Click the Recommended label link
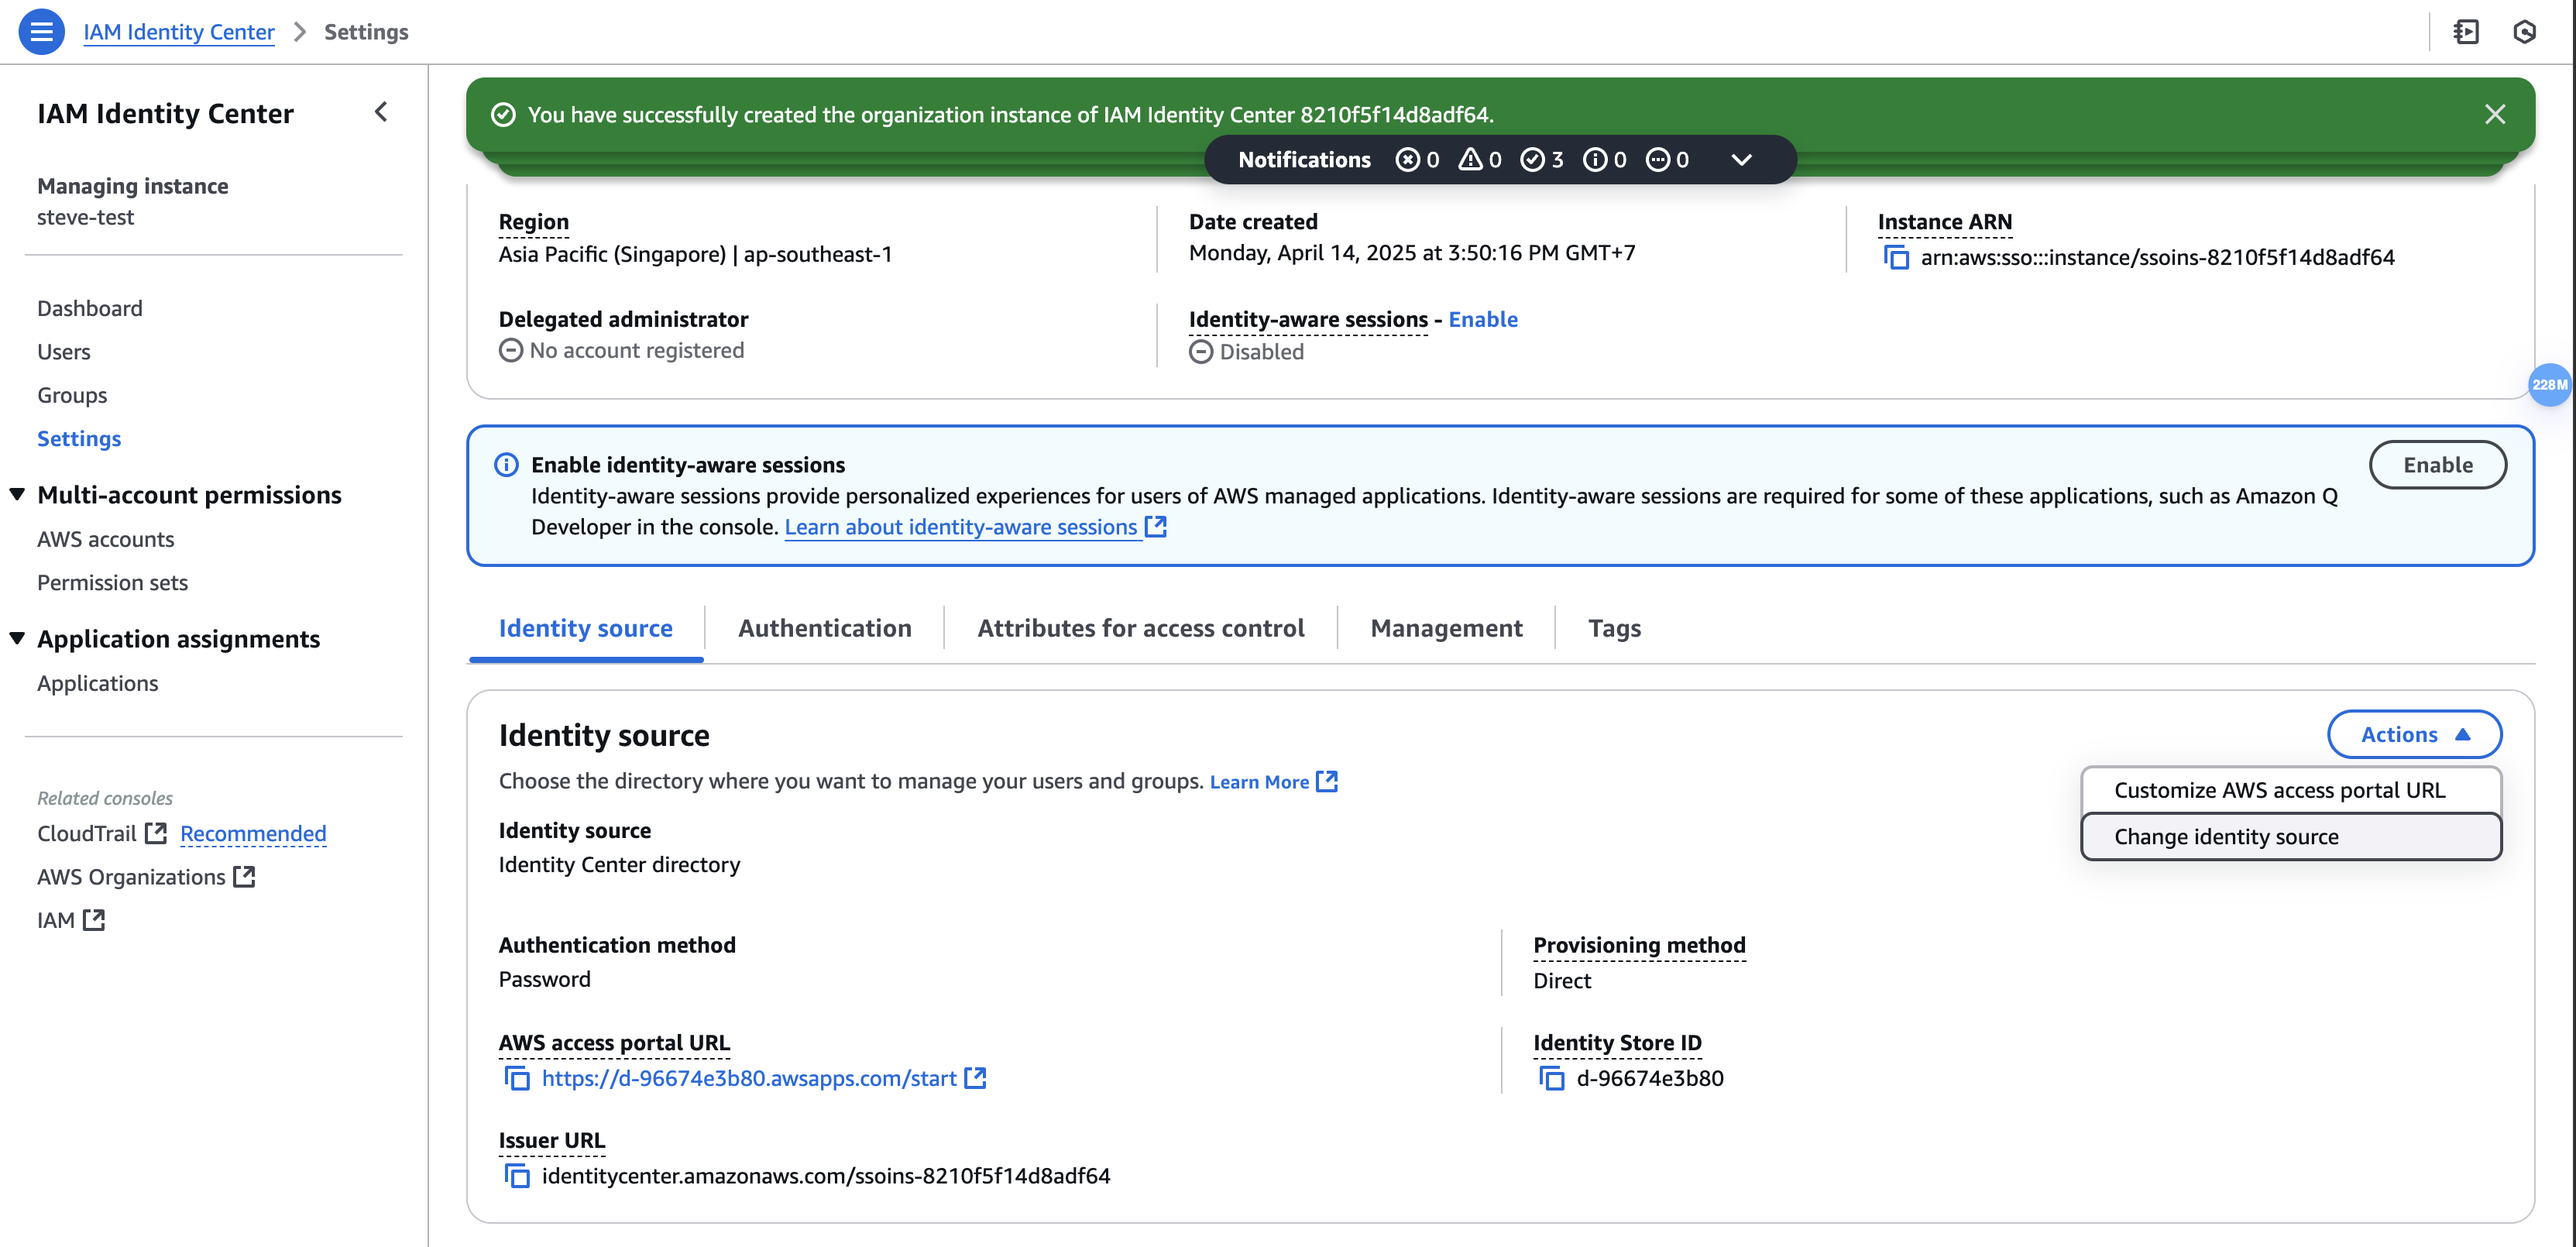Image resolution: width=2576 pixels, height=1247 pixels. 253,833
